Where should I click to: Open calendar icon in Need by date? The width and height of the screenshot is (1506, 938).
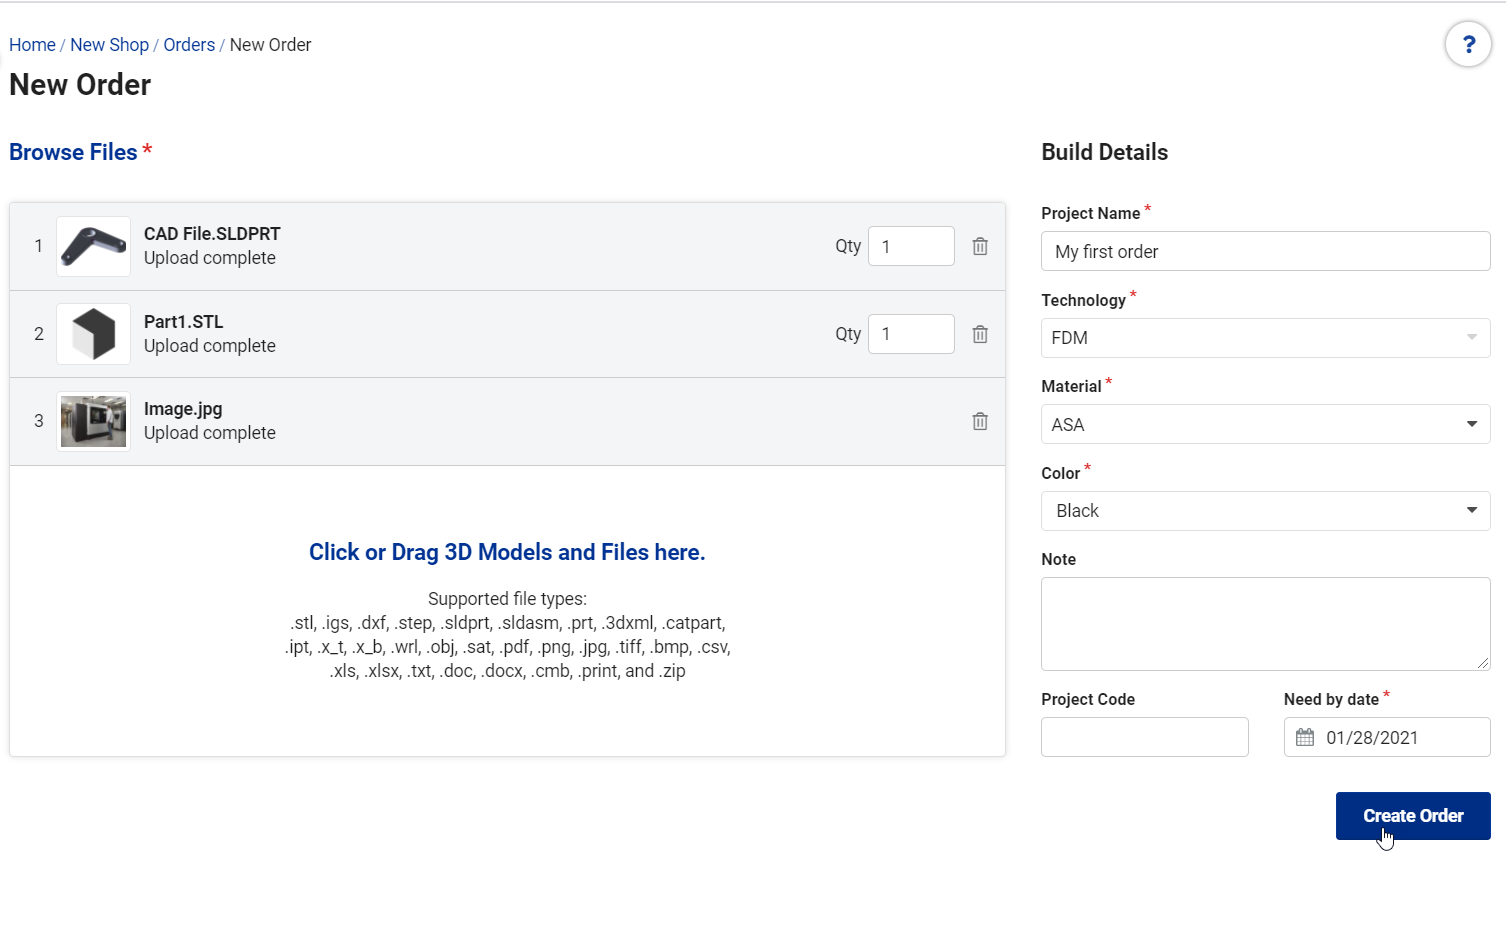click(x=1305, y=737)
